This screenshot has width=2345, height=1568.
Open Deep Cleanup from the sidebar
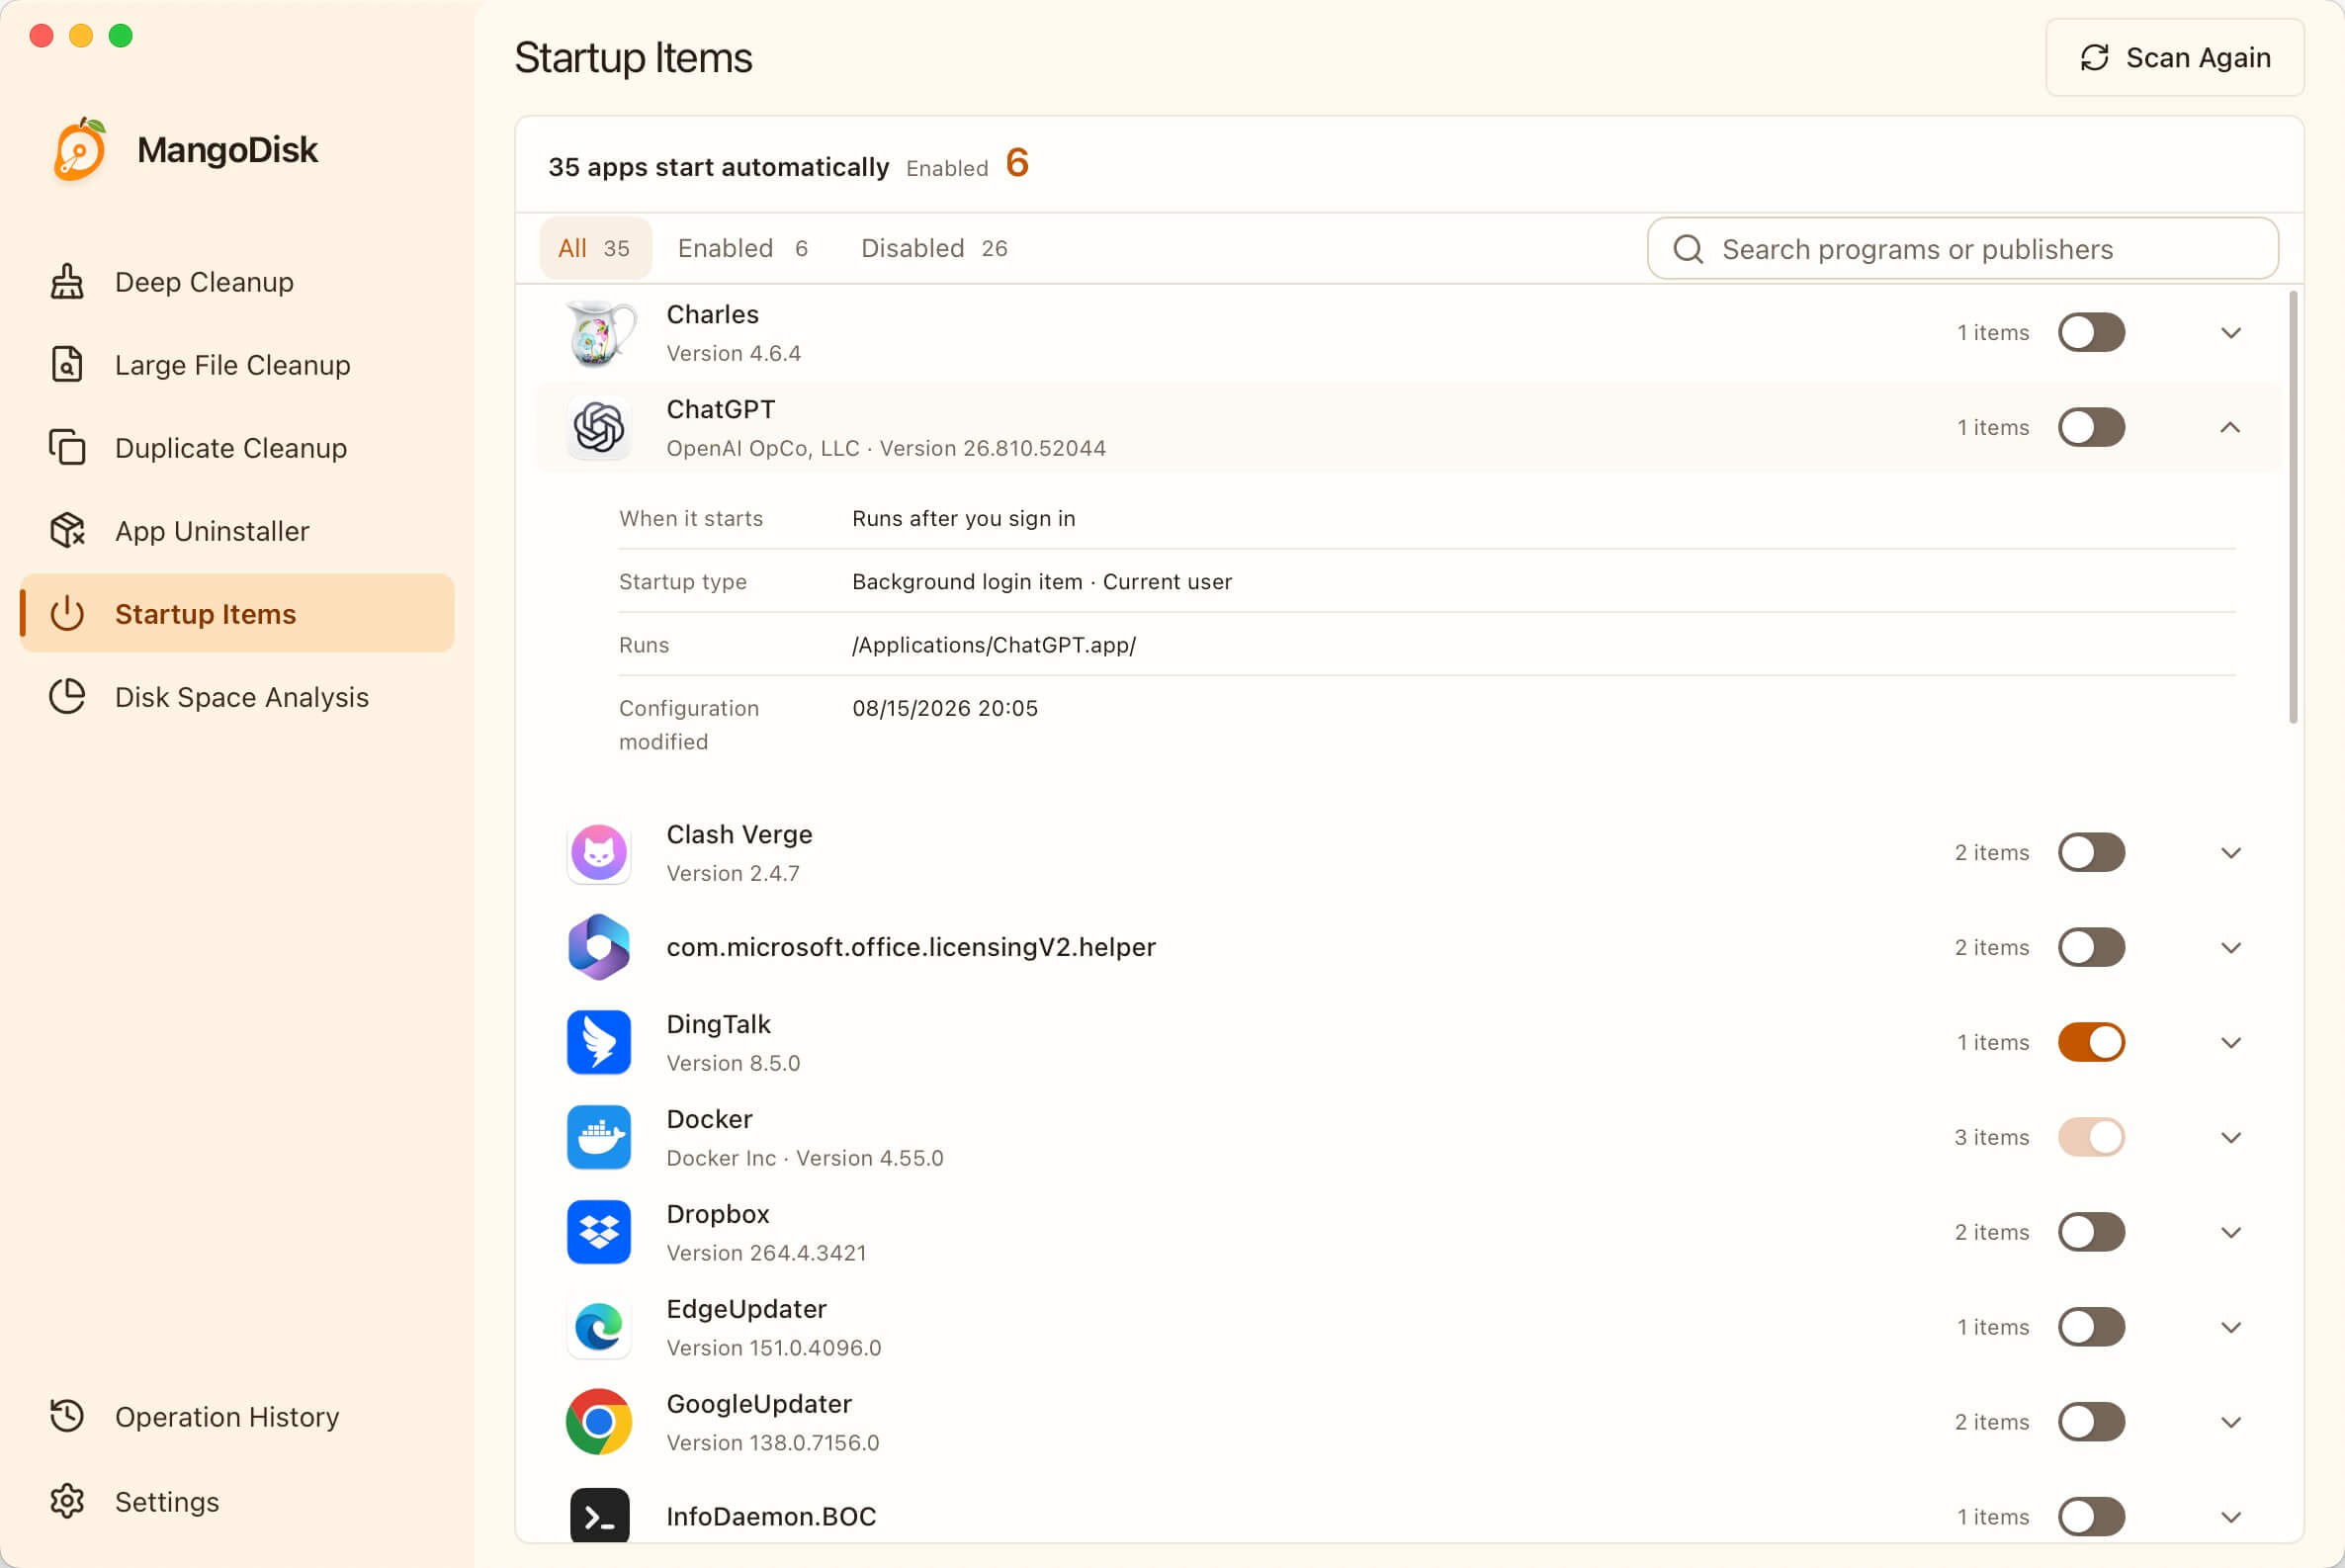[237, 282]
